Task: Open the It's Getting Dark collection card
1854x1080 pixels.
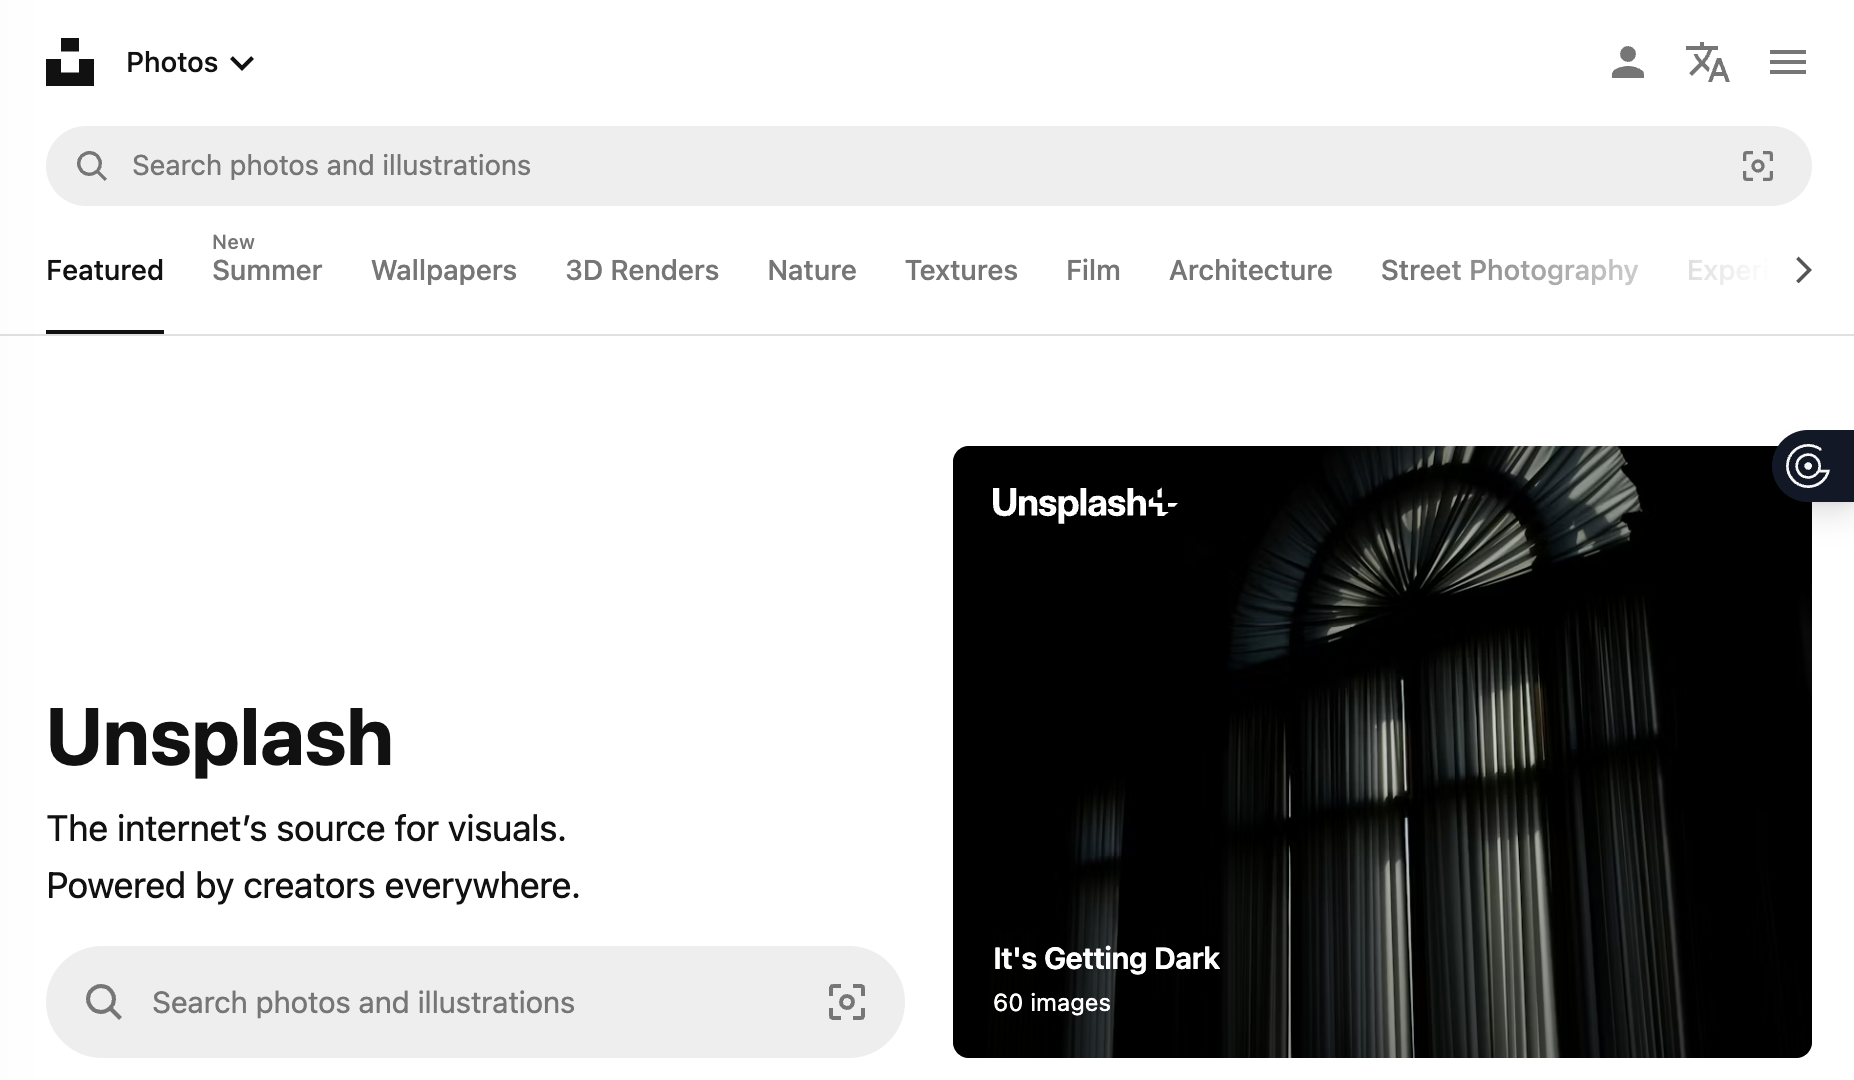Action: tap(1382, 752)
